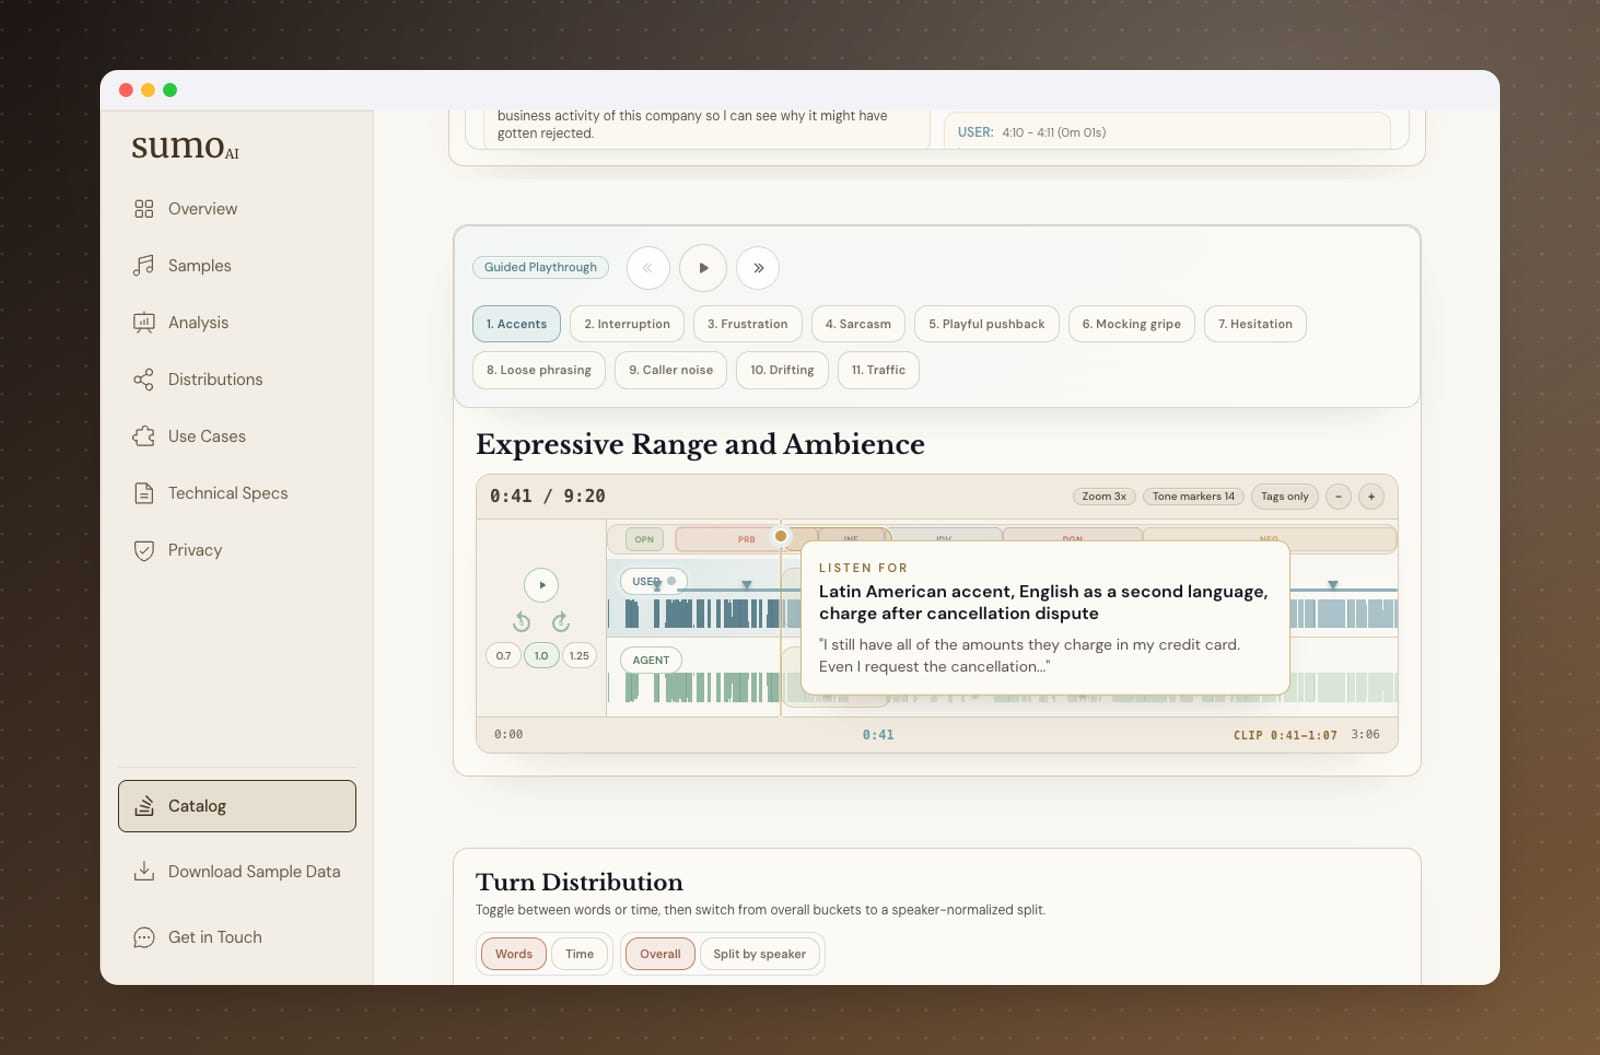
Task: Select the 2. Interruption step
Action: click(627, 324)
